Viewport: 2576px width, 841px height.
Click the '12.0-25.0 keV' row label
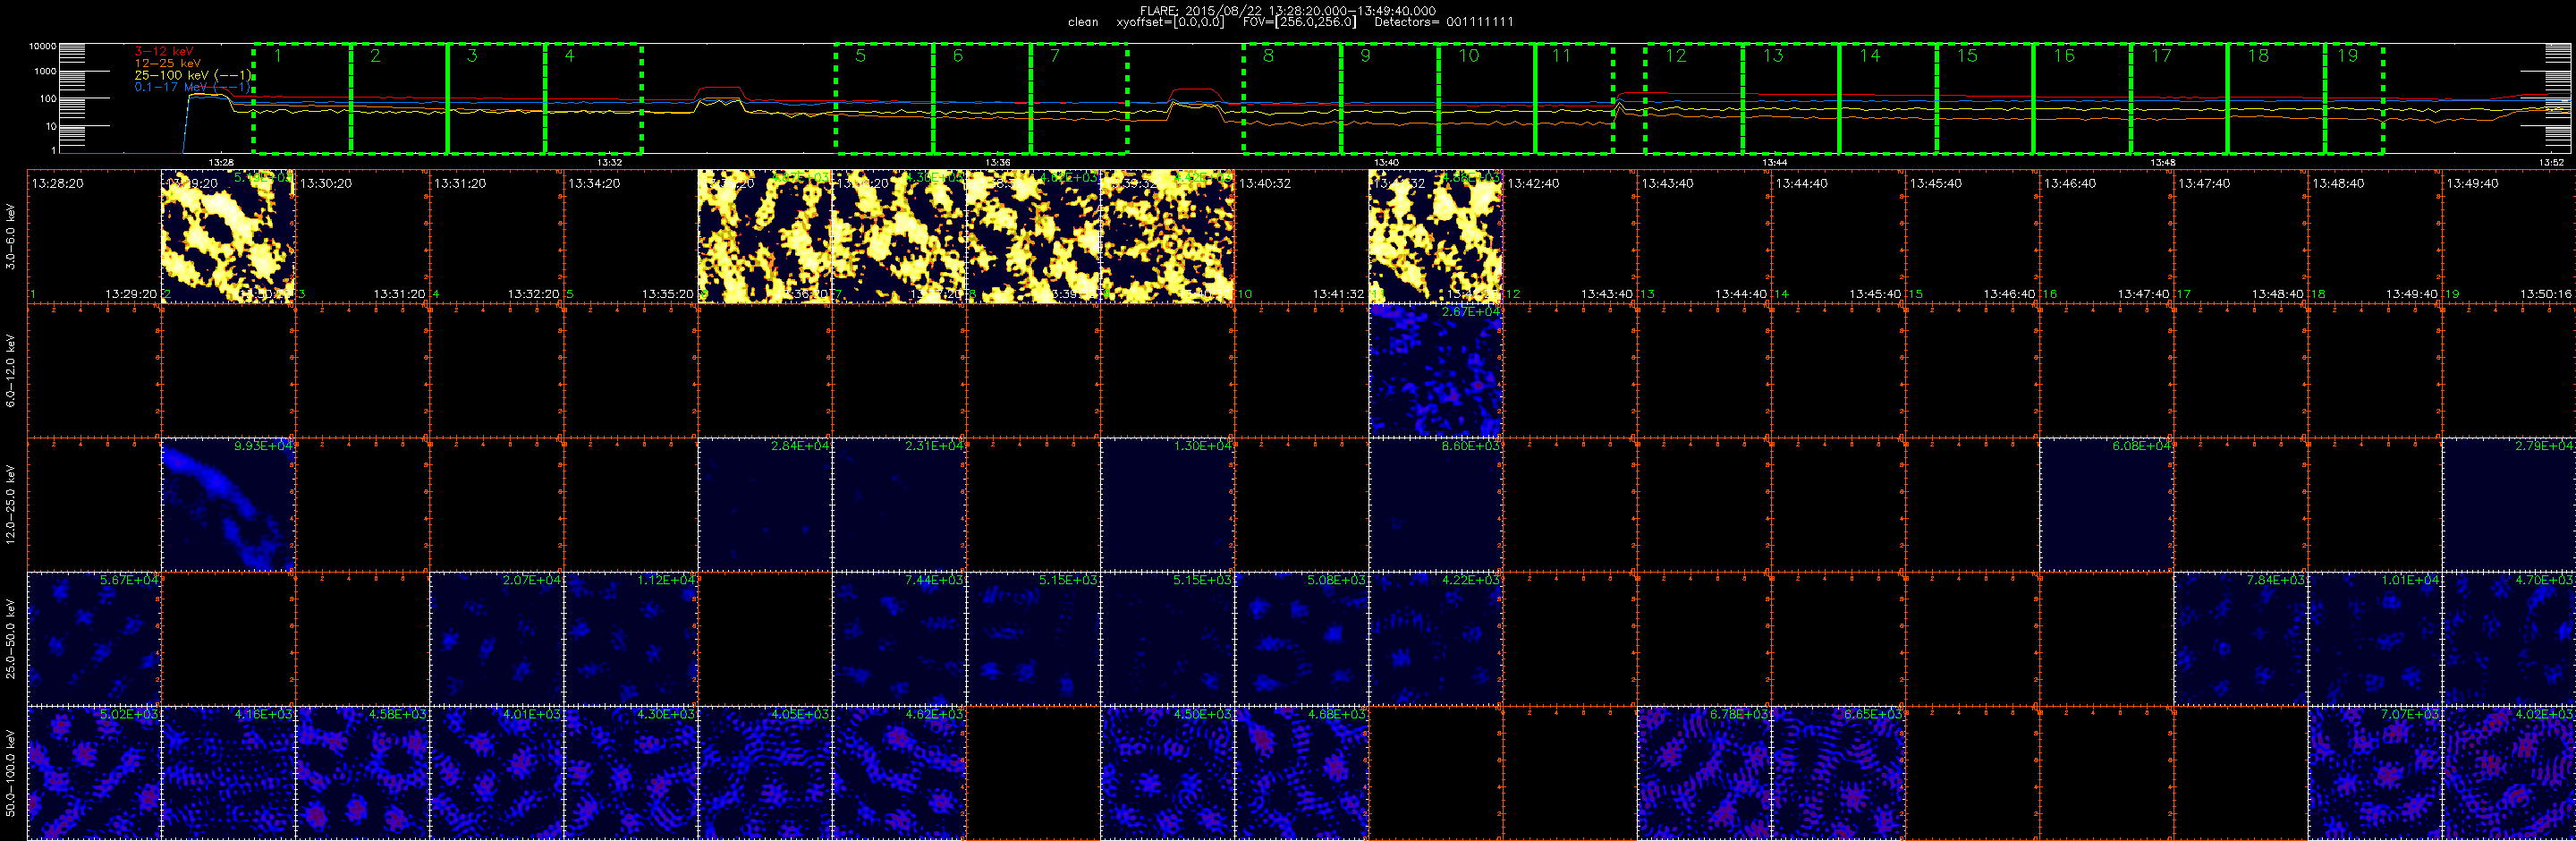click(x=11, y=504)
